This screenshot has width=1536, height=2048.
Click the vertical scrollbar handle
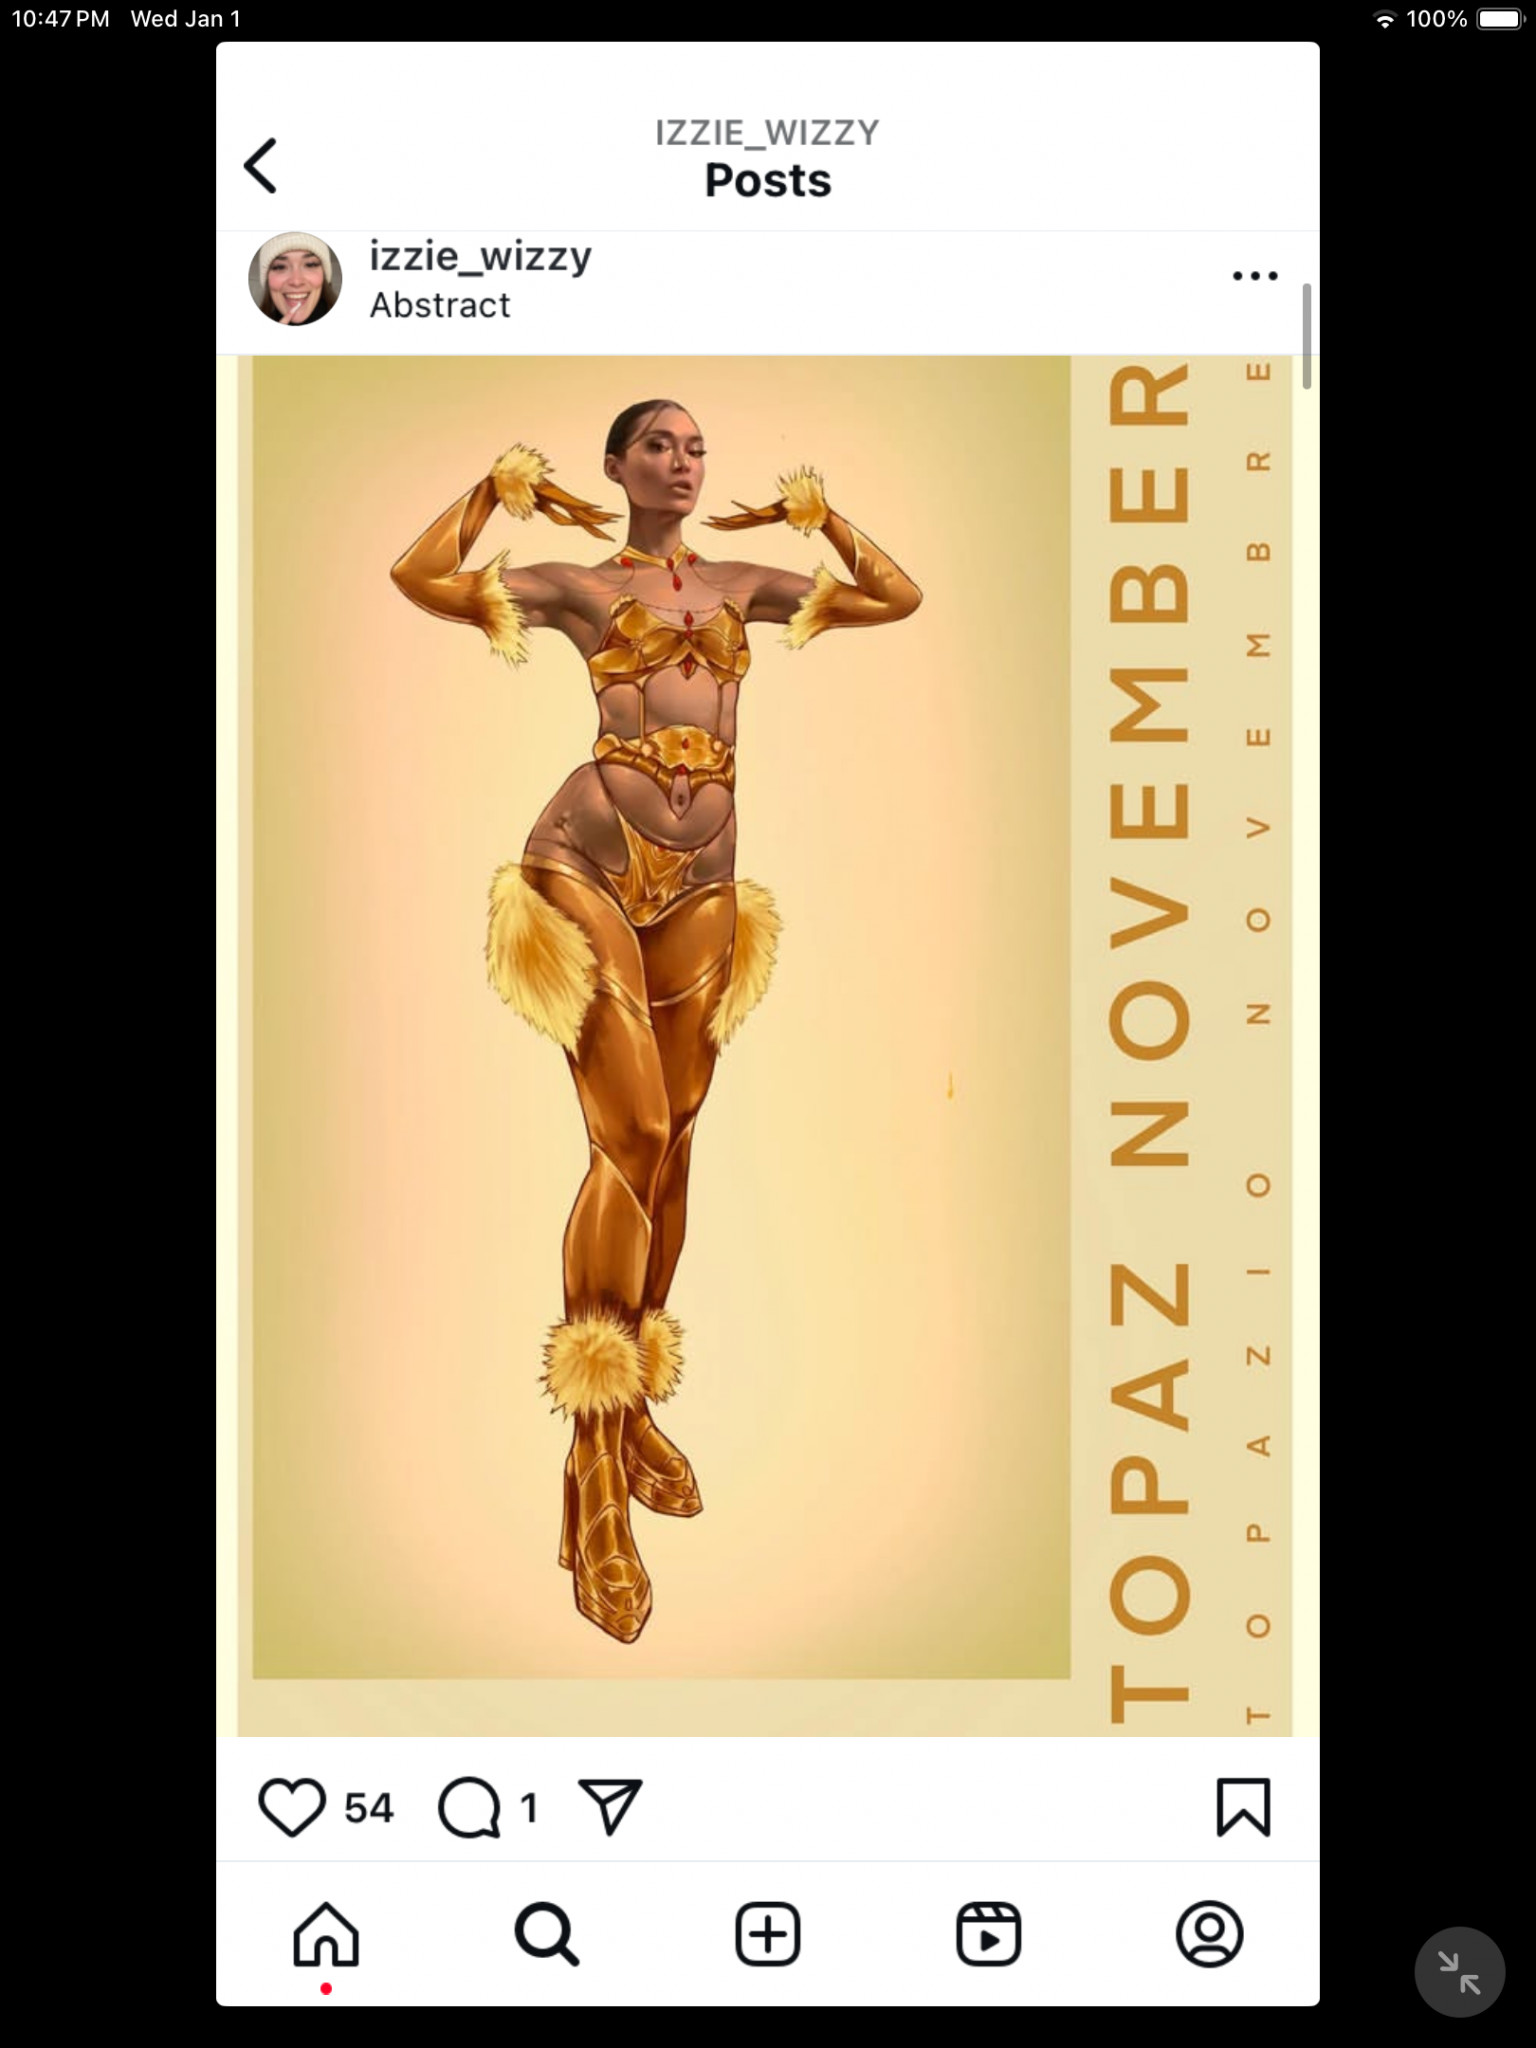click(x=1306, y=336)
